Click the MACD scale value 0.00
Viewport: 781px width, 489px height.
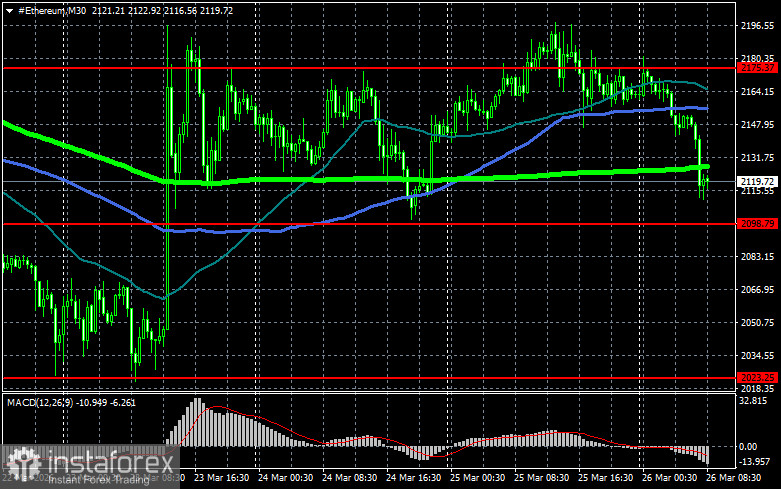click(748, 447)
